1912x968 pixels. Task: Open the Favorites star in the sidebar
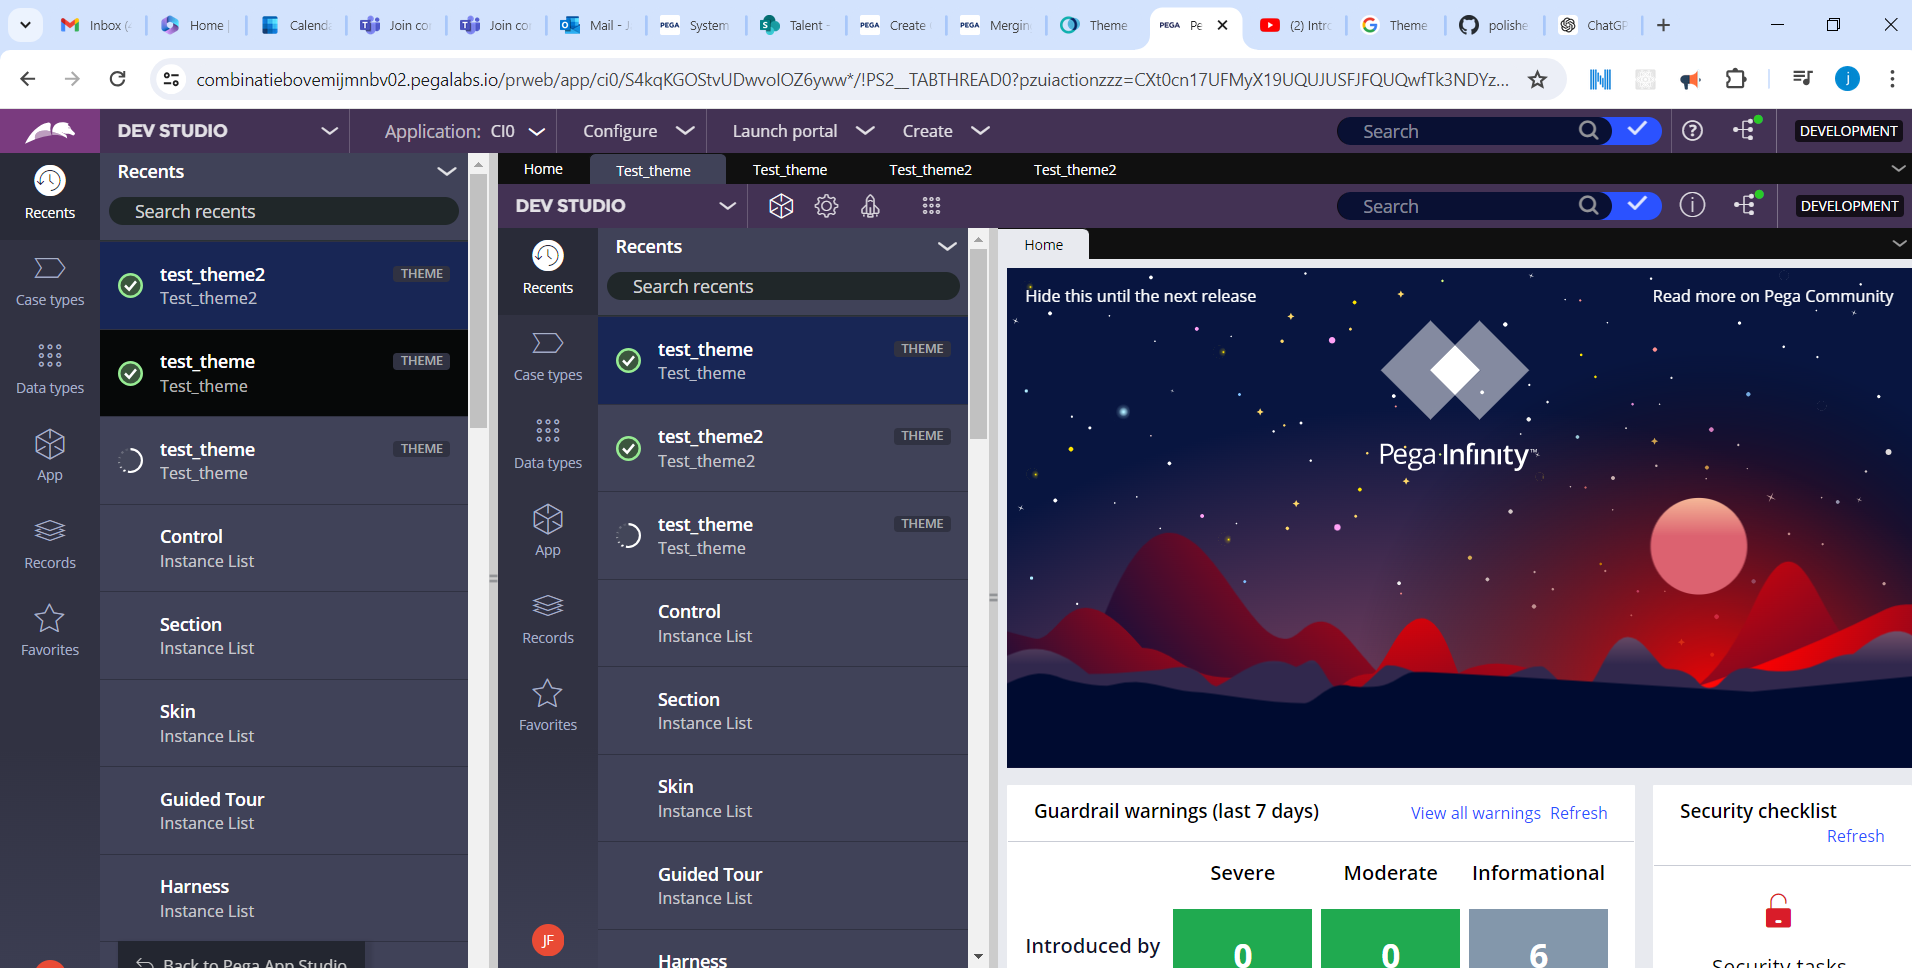tap(49, 632)
